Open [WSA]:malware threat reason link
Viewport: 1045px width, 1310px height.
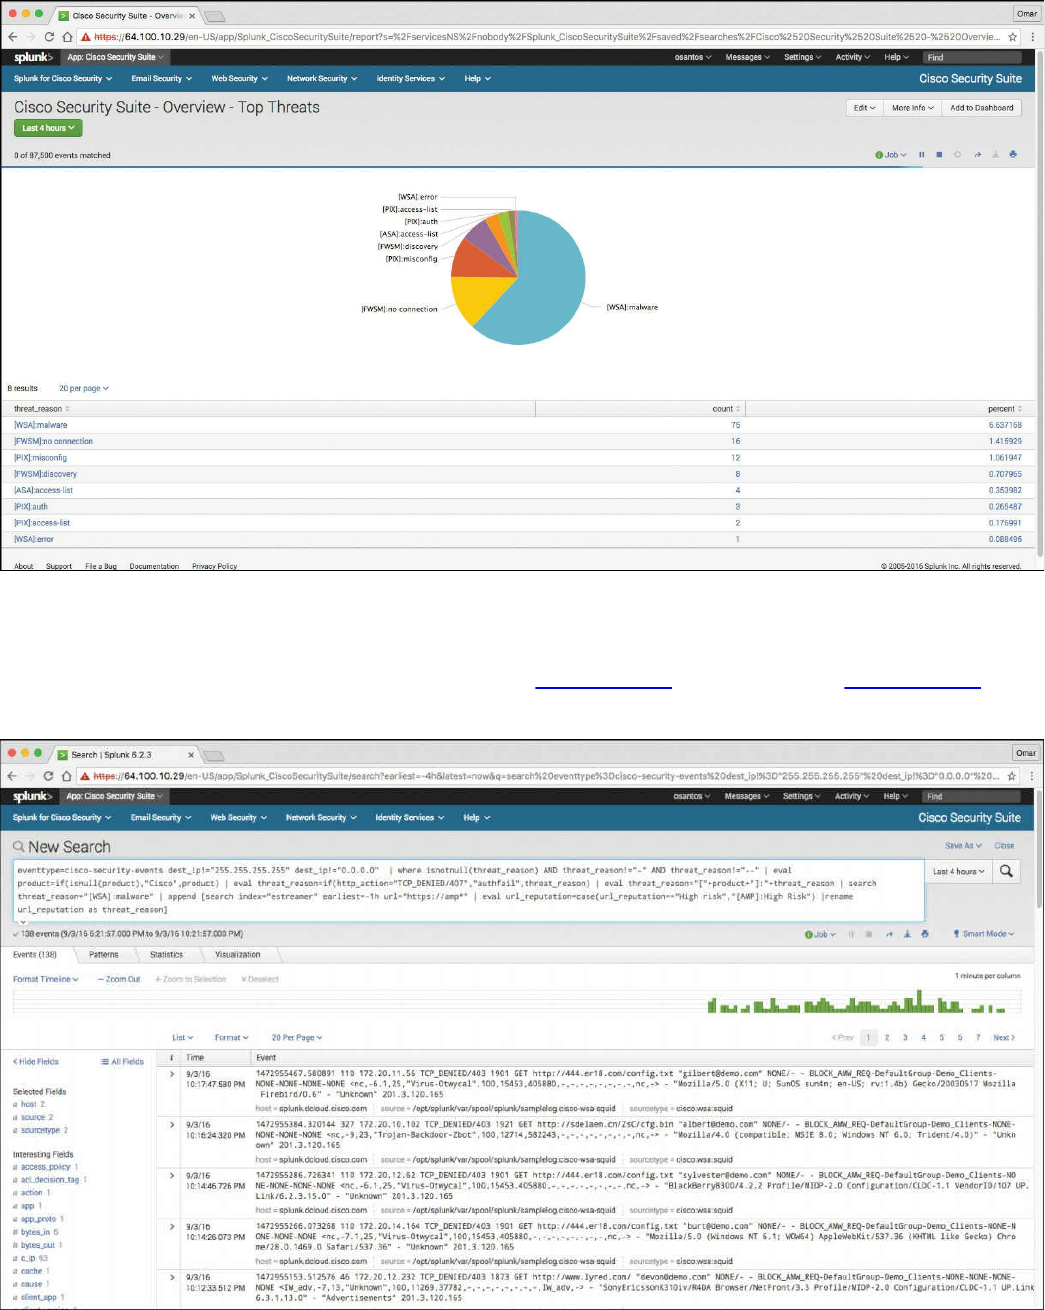pos(41,425)
